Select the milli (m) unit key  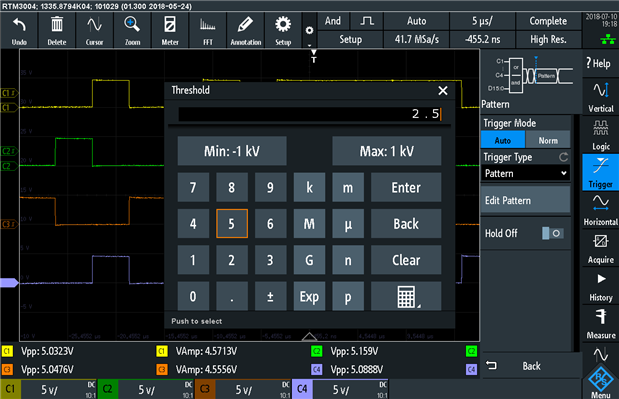348,187
